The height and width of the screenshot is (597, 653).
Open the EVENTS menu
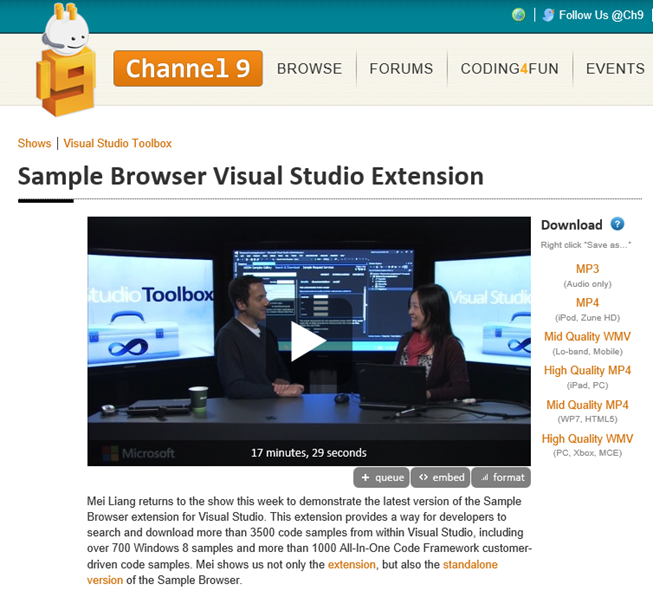tap(615, 68)
